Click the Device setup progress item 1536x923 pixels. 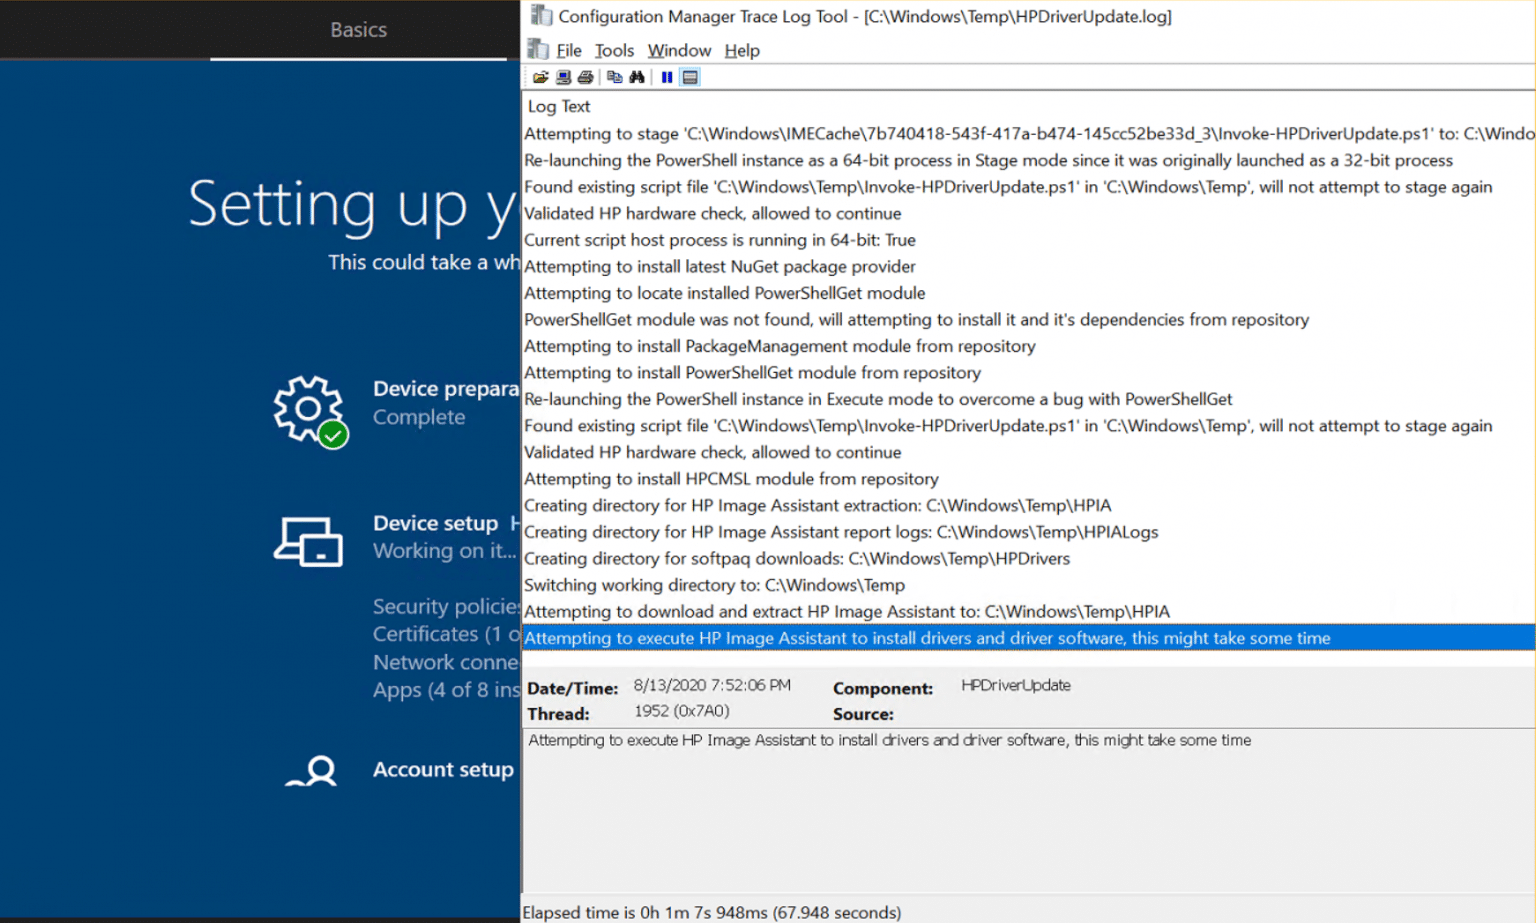[436, 523]
